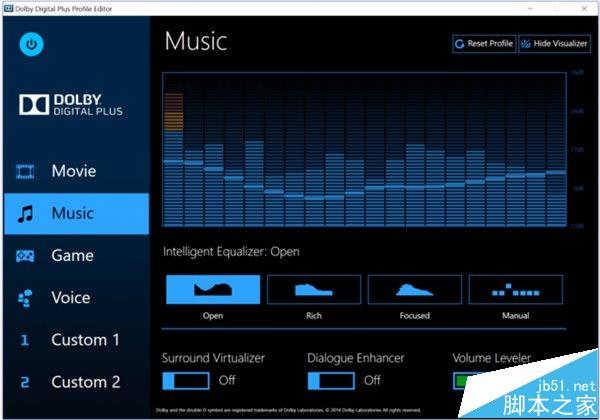Toggle the Surround Virtualizer switch
Image resolution: width=600 pixels, height=420 pixels.
[x=186, y=381]
